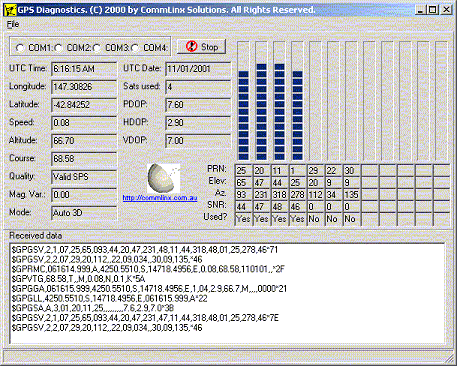Viewport: 457px width, 366px height.
Task: Click the signal bar for satellite 11
Action: click(x=280, y=101)
